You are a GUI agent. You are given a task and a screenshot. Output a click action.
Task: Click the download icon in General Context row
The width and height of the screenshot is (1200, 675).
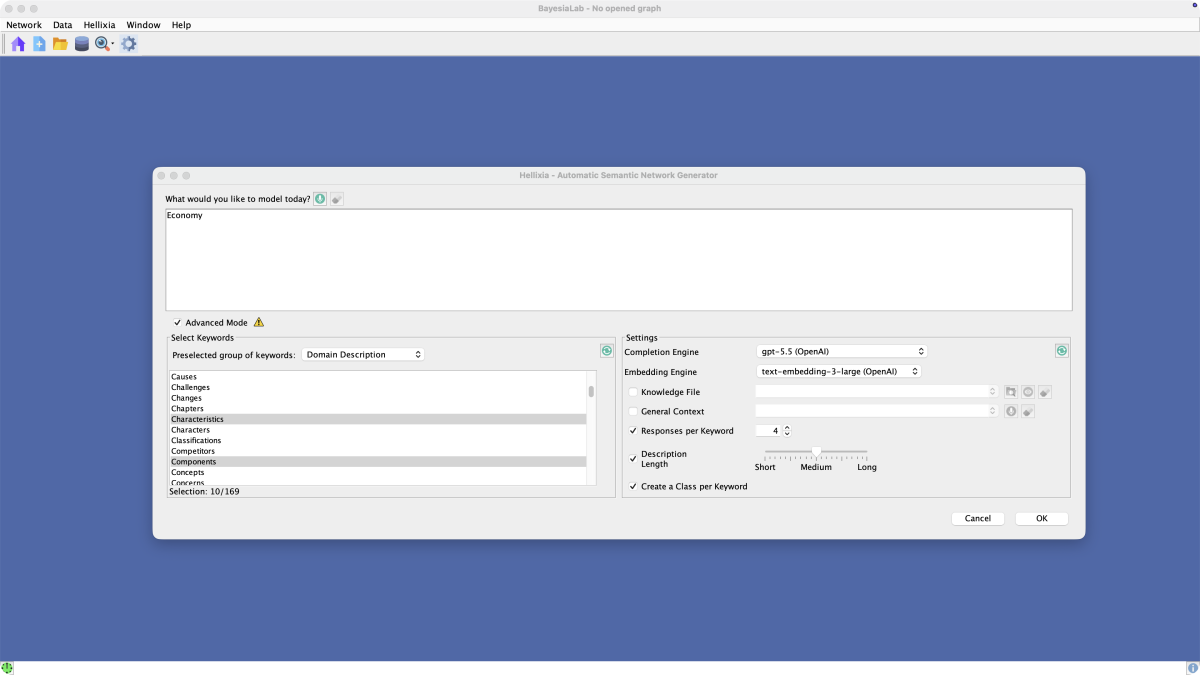click(x=1011, y=411)
